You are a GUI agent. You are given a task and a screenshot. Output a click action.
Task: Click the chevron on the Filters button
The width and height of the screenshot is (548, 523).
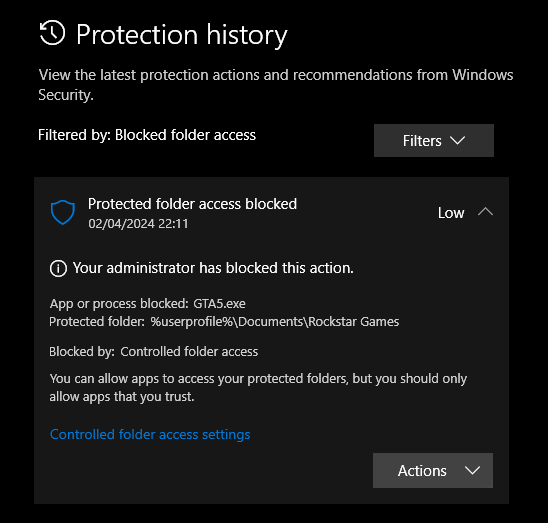click(x=457, y=141)
